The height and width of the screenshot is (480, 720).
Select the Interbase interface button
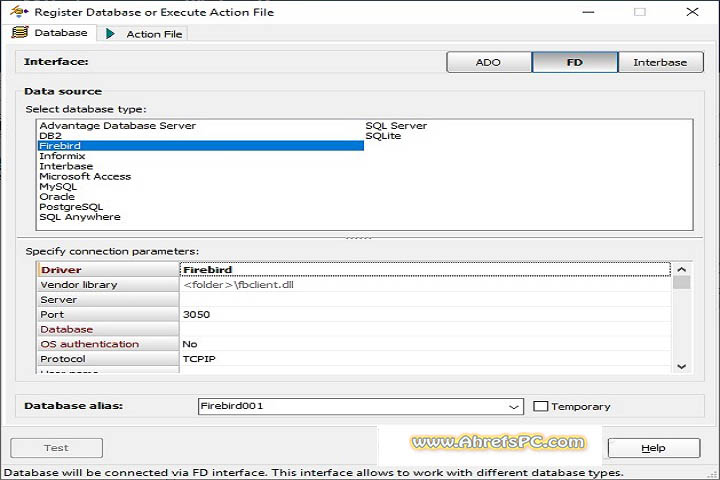coord(661,62)
